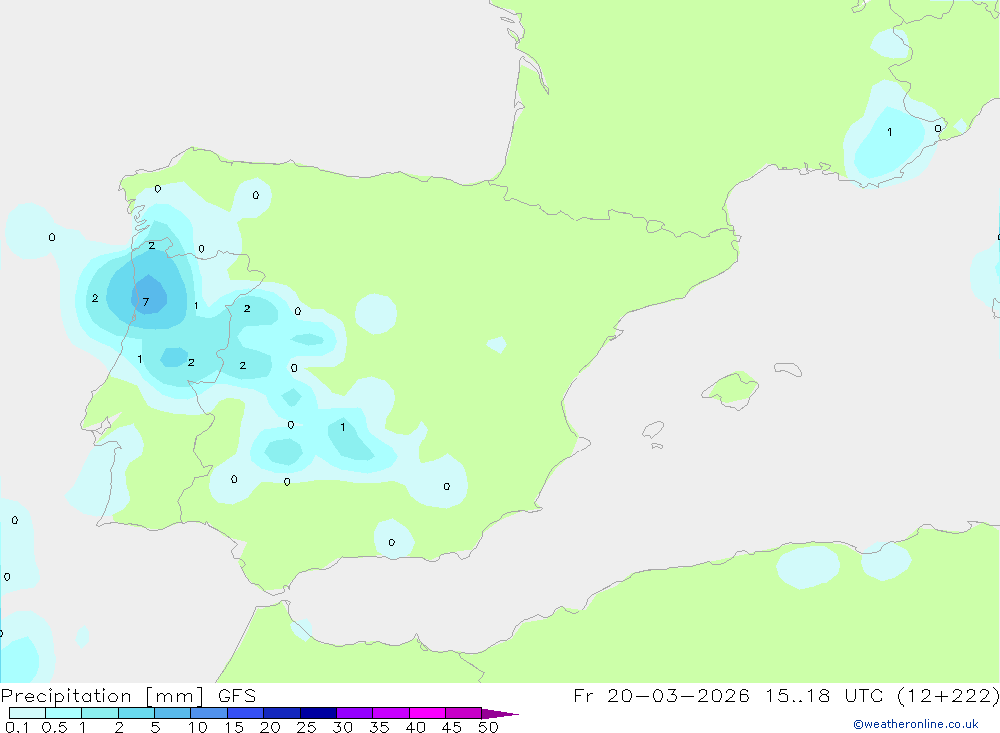
Task: Click the '1' value over southern France
Action: click(x=890, y=132)
